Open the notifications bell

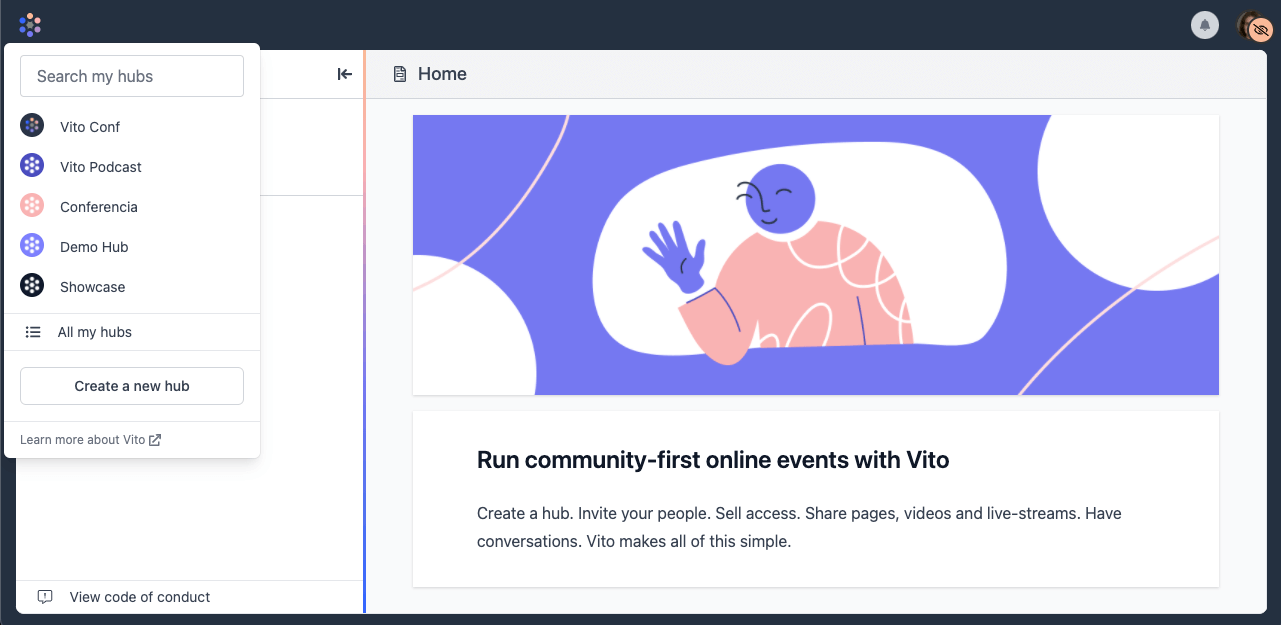(x=1205, y=25)
